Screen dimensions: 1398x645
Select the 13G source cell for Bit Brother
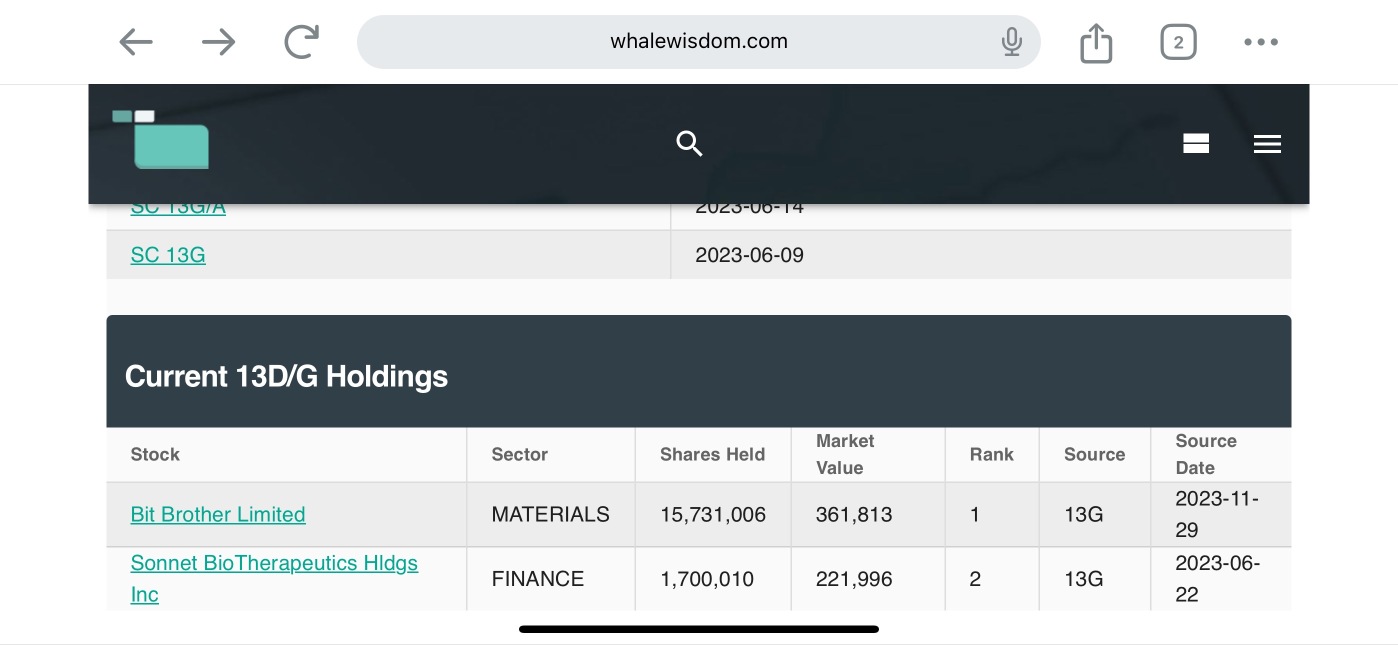click(x=1083, y=515)
